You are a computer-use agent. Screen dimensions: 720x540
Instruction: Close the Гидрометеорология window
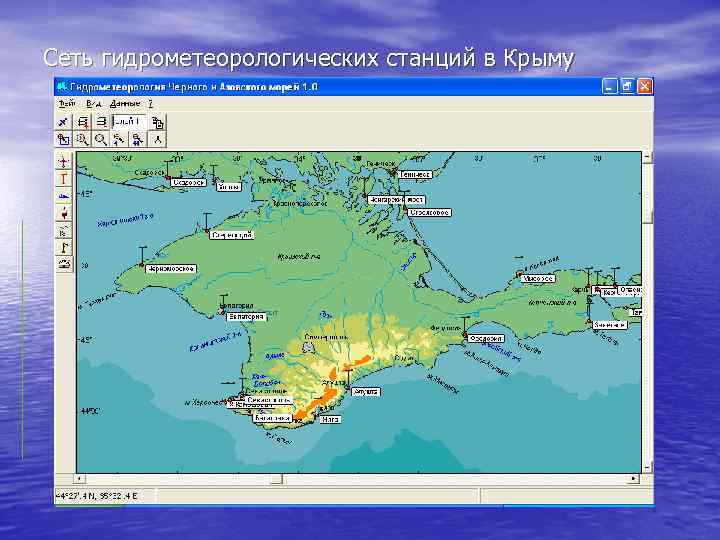pyautogui.click(x=644, y=86)
